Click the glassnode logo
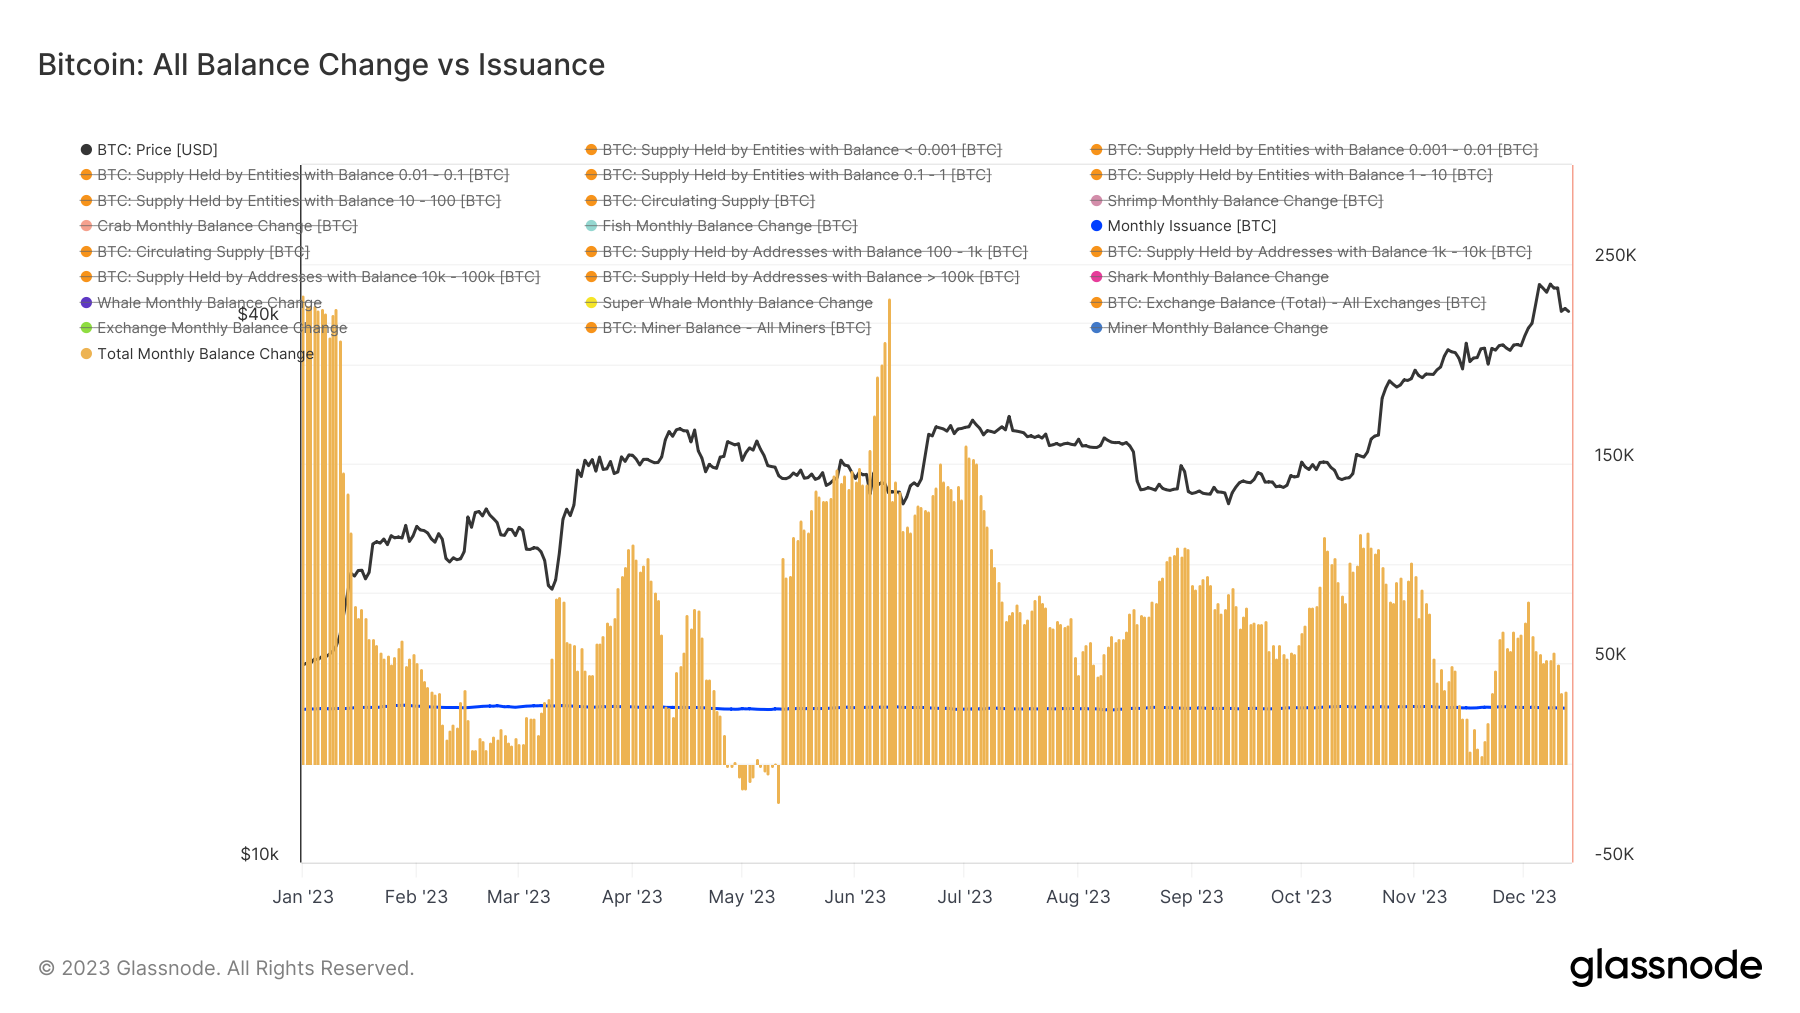The image size is (1800, 1013). (x=1665, y=967)
